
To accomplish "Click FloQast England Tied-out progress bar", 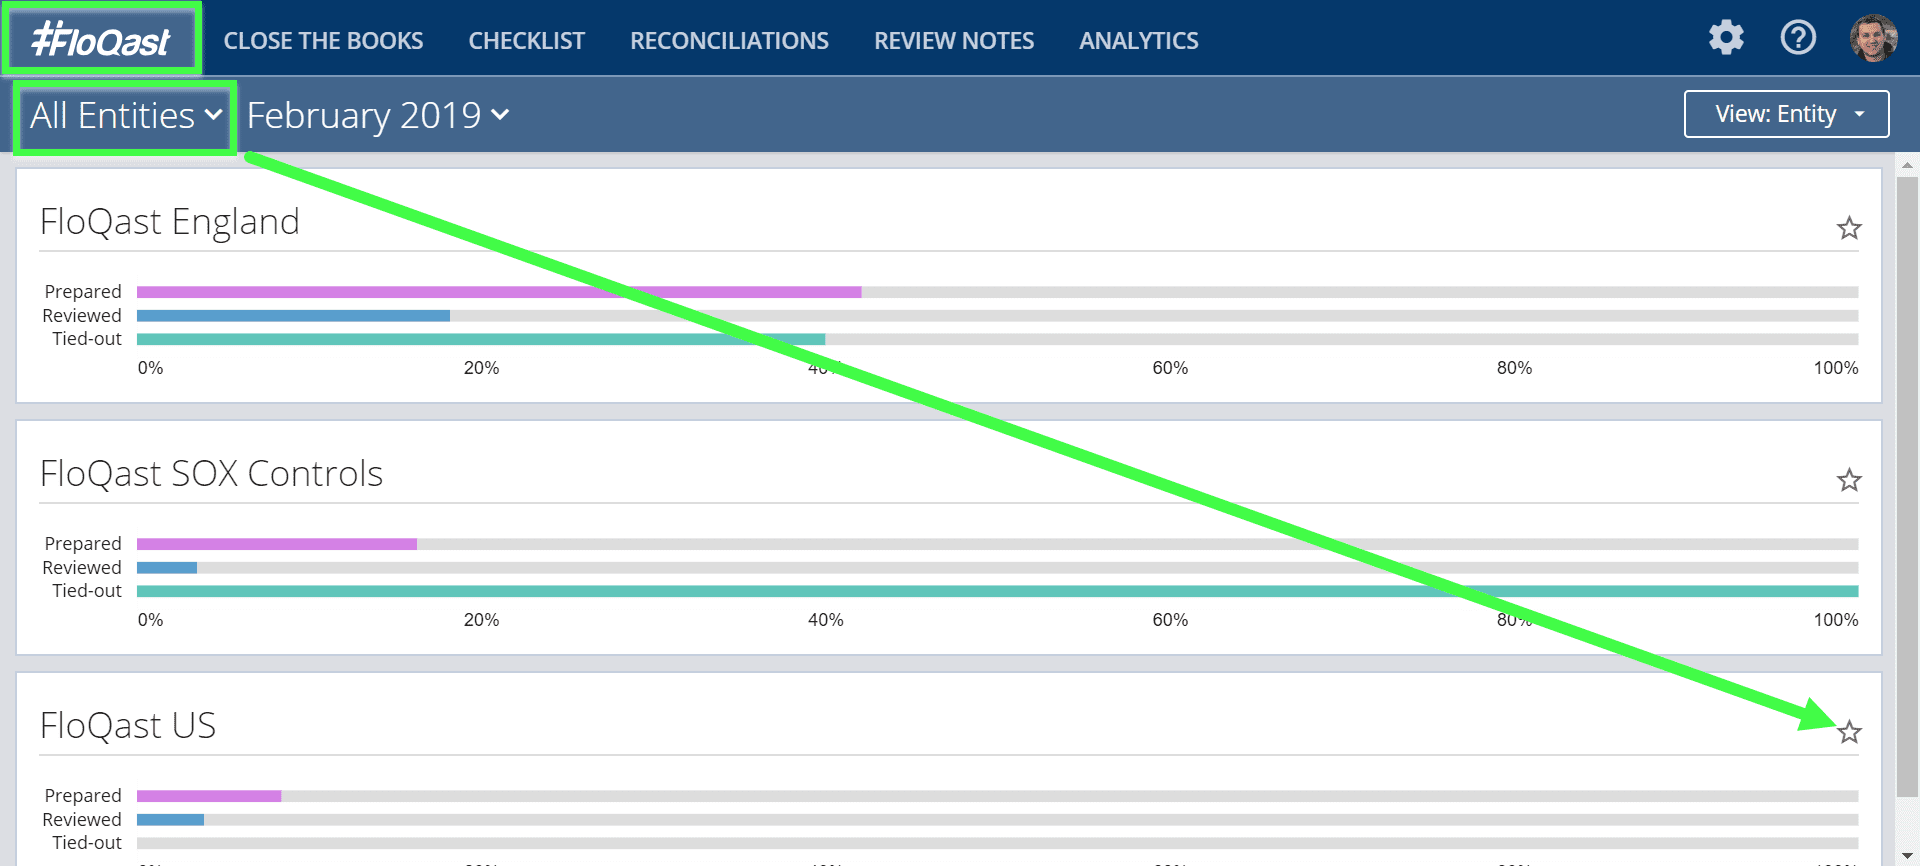I will (997, 339).
